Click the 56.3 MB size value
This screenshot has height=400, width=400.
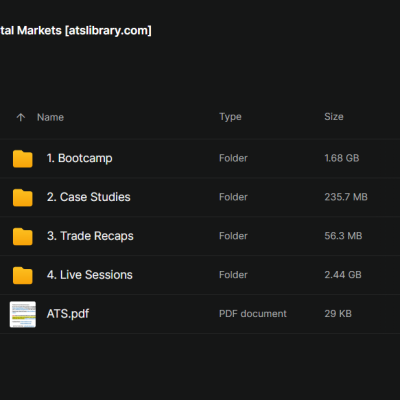(343, 236)
